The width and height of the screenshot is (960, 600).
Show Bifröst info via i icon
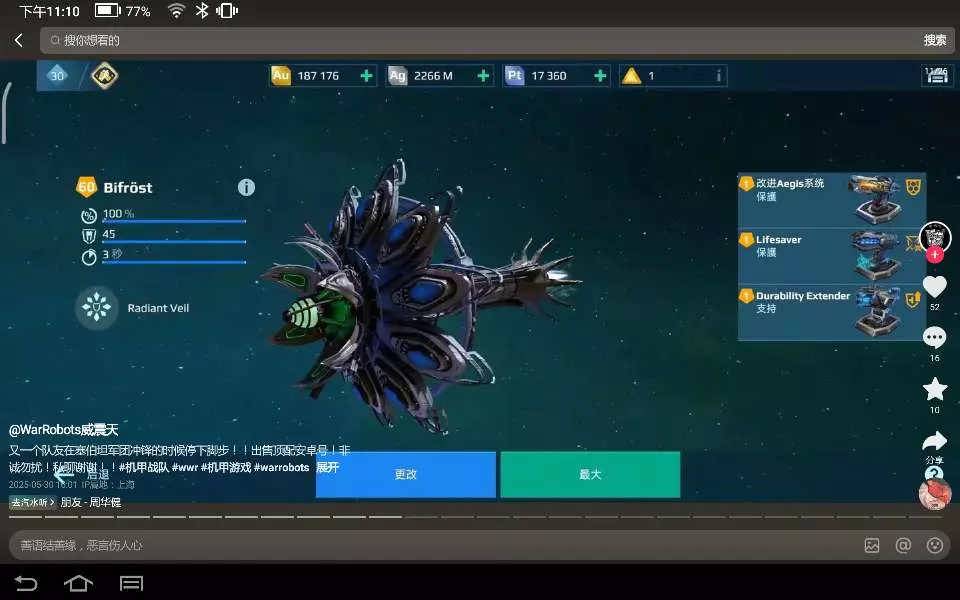point(246,187)
